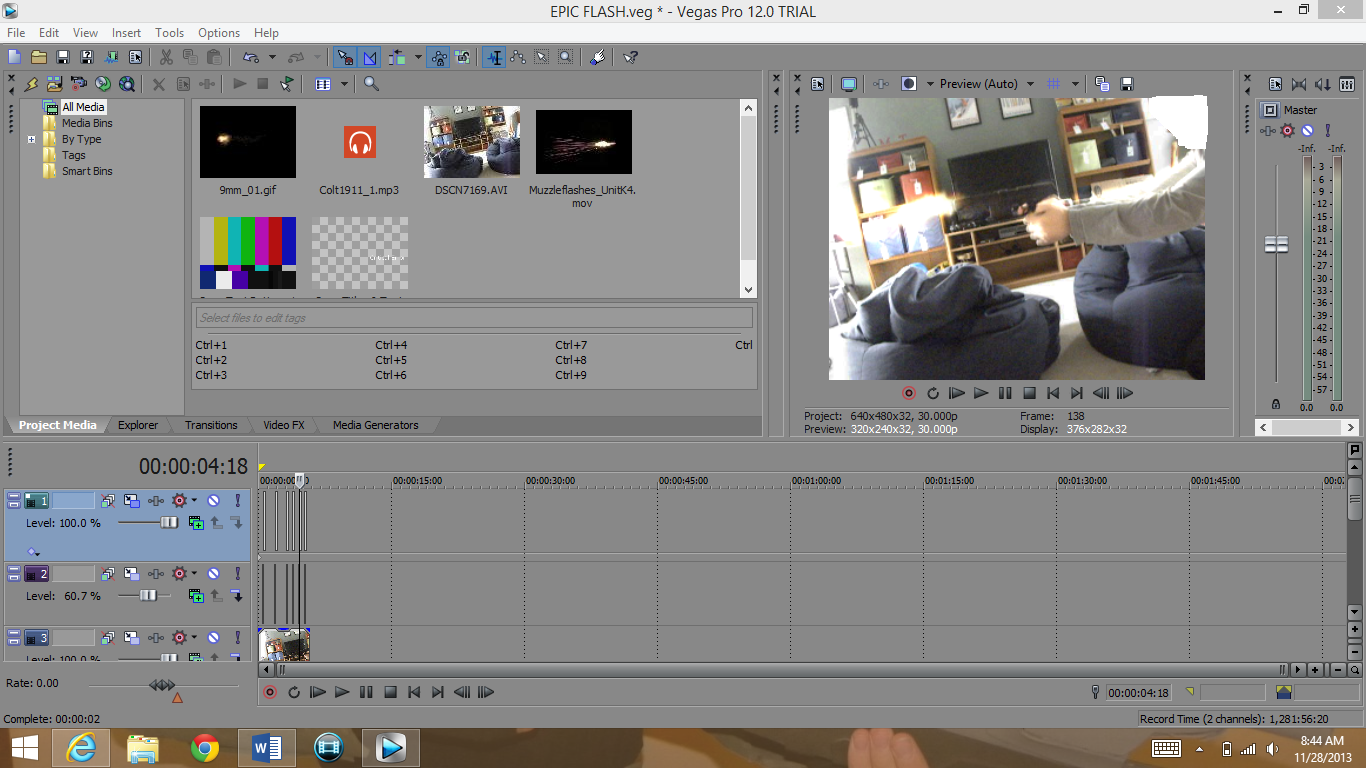Image resolution: width=1366 pixels, height=768 pixels.
Task: Open Split Screen View dropdown arrow
Action: pyautogui.click(x=929, y=84)
